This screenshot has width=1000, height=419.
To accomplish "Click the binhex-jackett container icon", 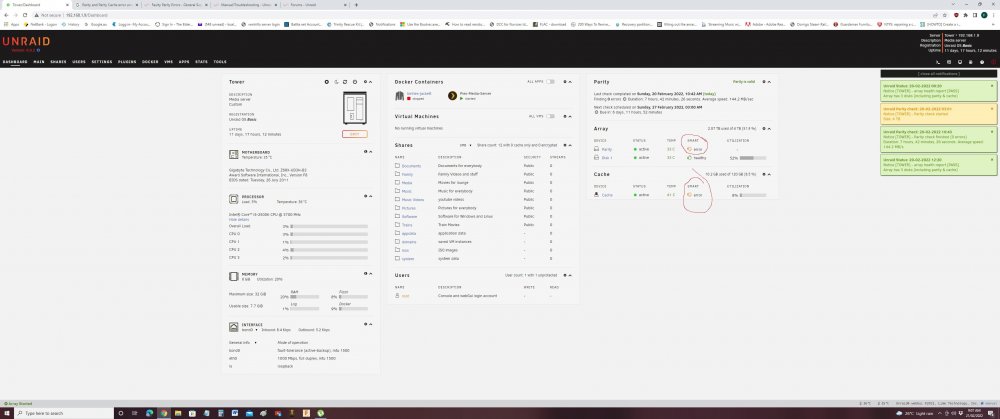I will click(x=400, y=96).
